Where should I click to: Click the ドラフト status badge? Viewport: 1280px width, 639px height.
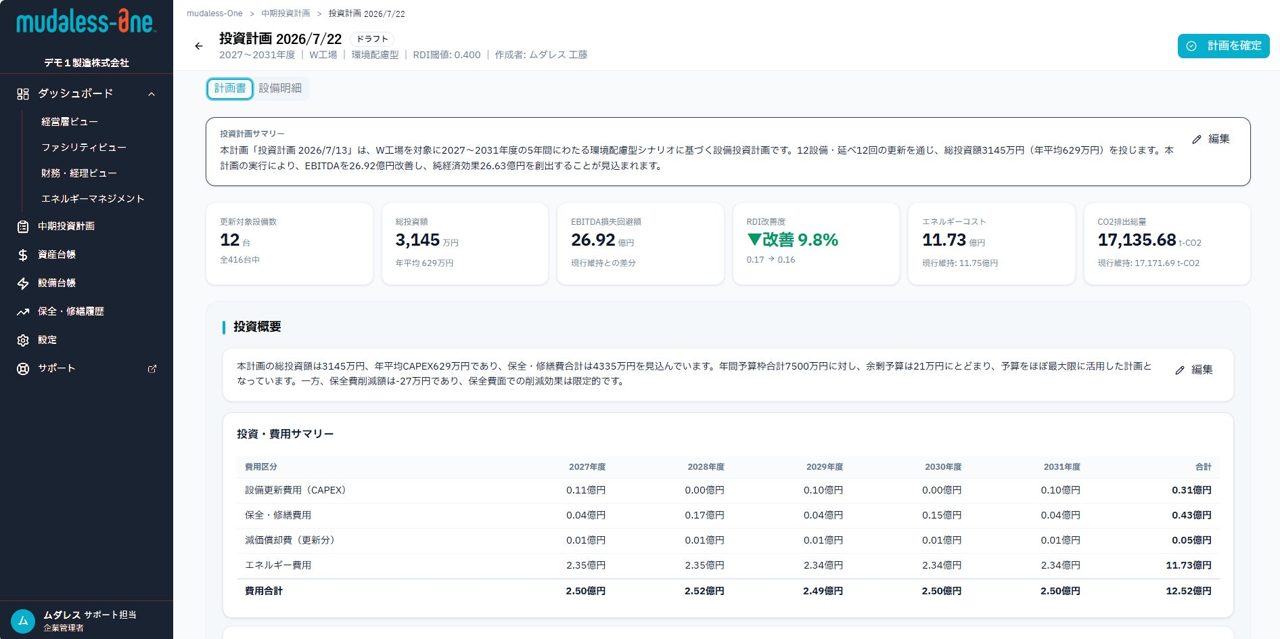pos(372,39)
